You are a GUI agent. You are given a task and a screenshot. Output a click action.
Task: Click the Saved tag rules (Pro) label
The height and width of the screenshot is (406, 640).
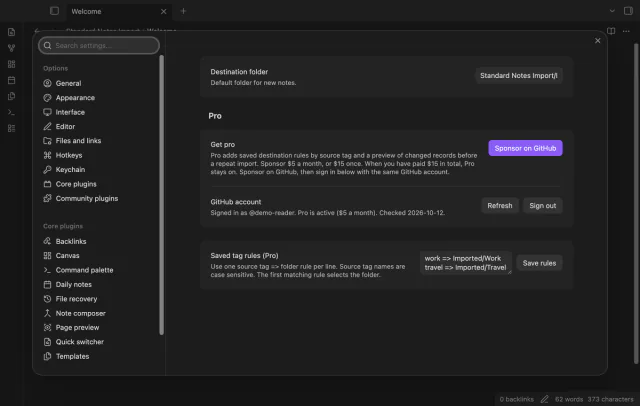(244, 255)
